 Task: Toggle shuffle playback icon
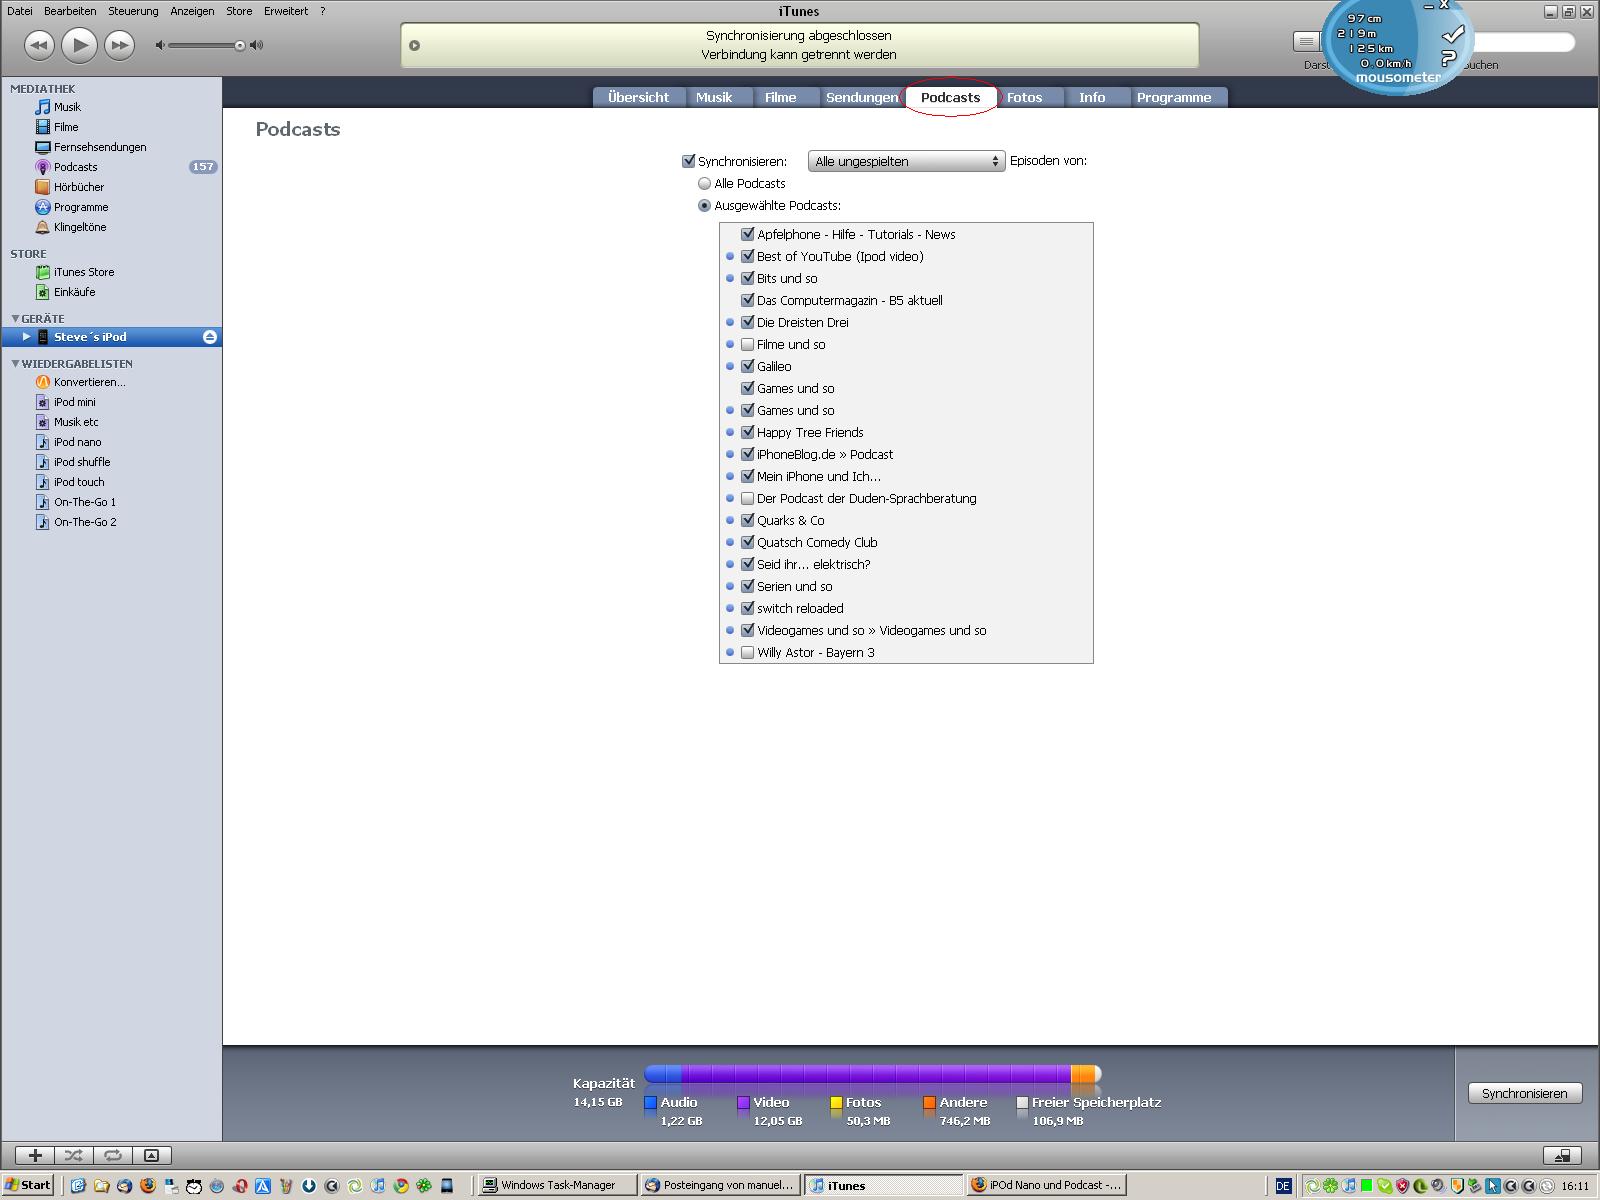tap(73, 1155)
